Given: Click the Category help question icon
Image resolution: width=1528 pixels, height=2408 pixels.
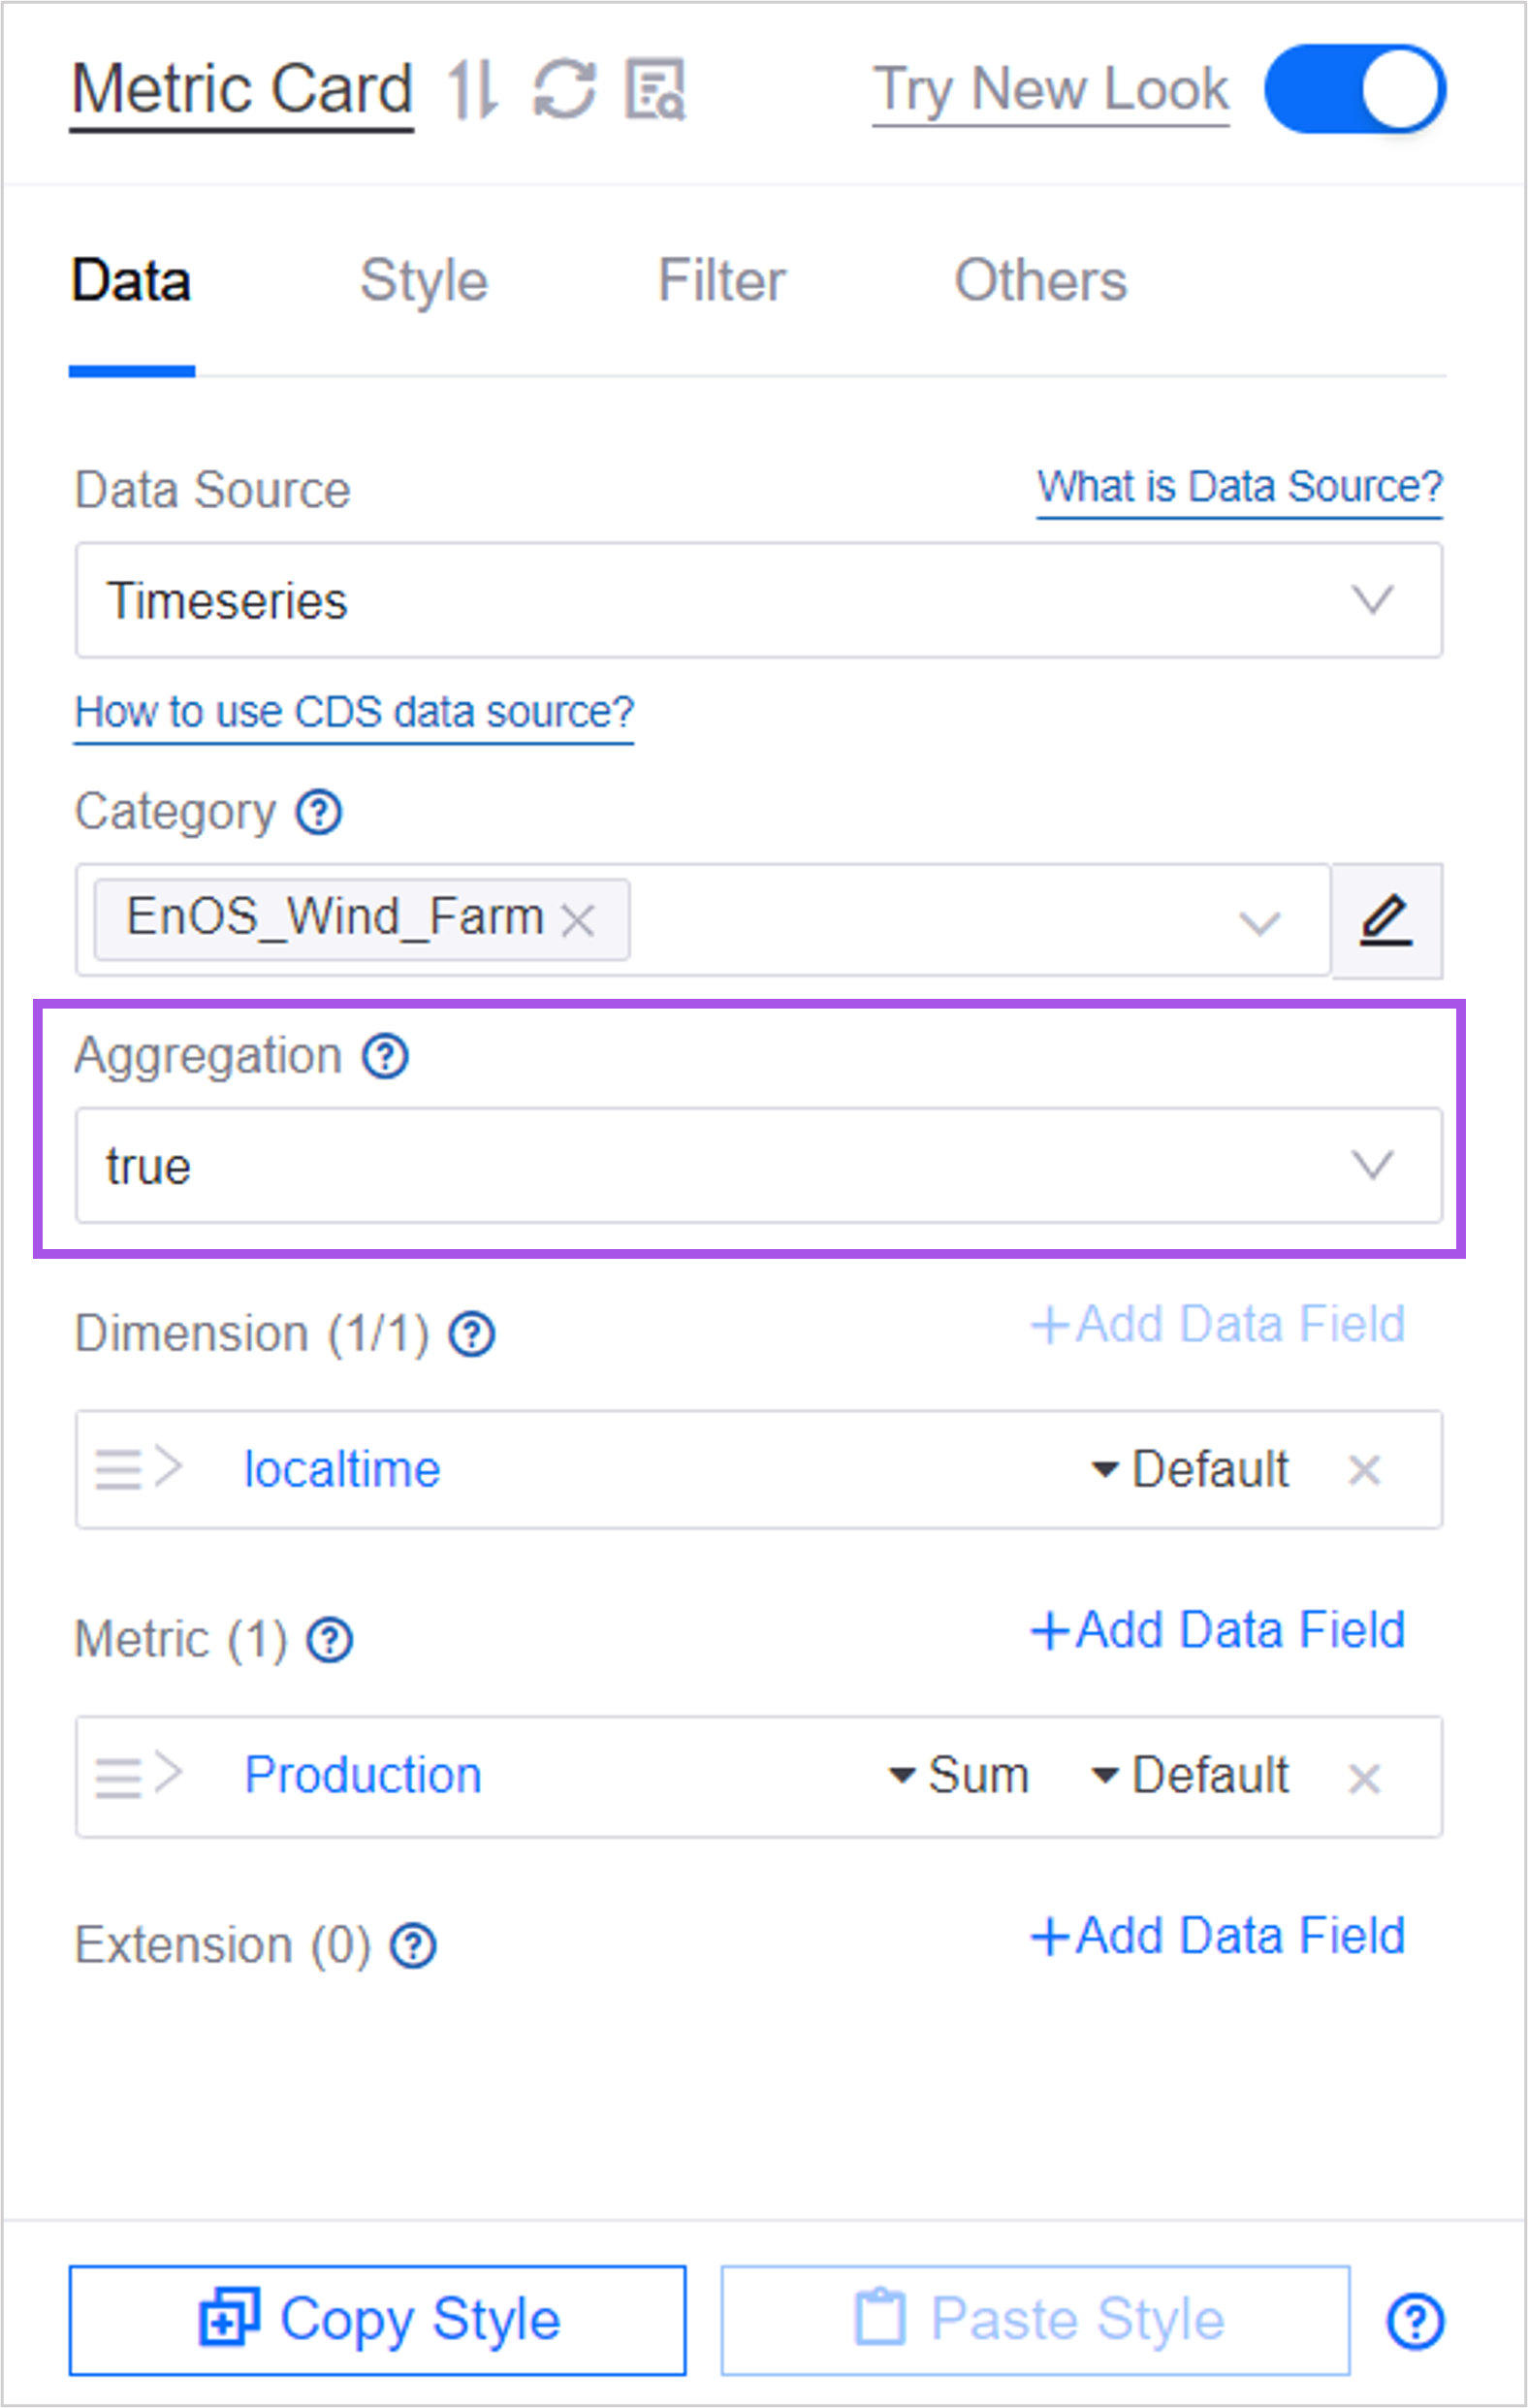Looking at the screenshot, I should click(319, 812).
